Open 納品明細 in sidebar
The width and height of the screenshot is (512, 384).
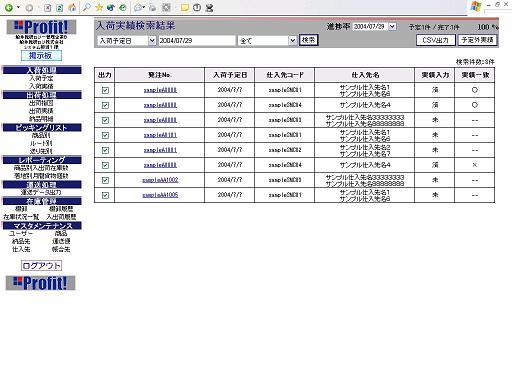(41, 119)
